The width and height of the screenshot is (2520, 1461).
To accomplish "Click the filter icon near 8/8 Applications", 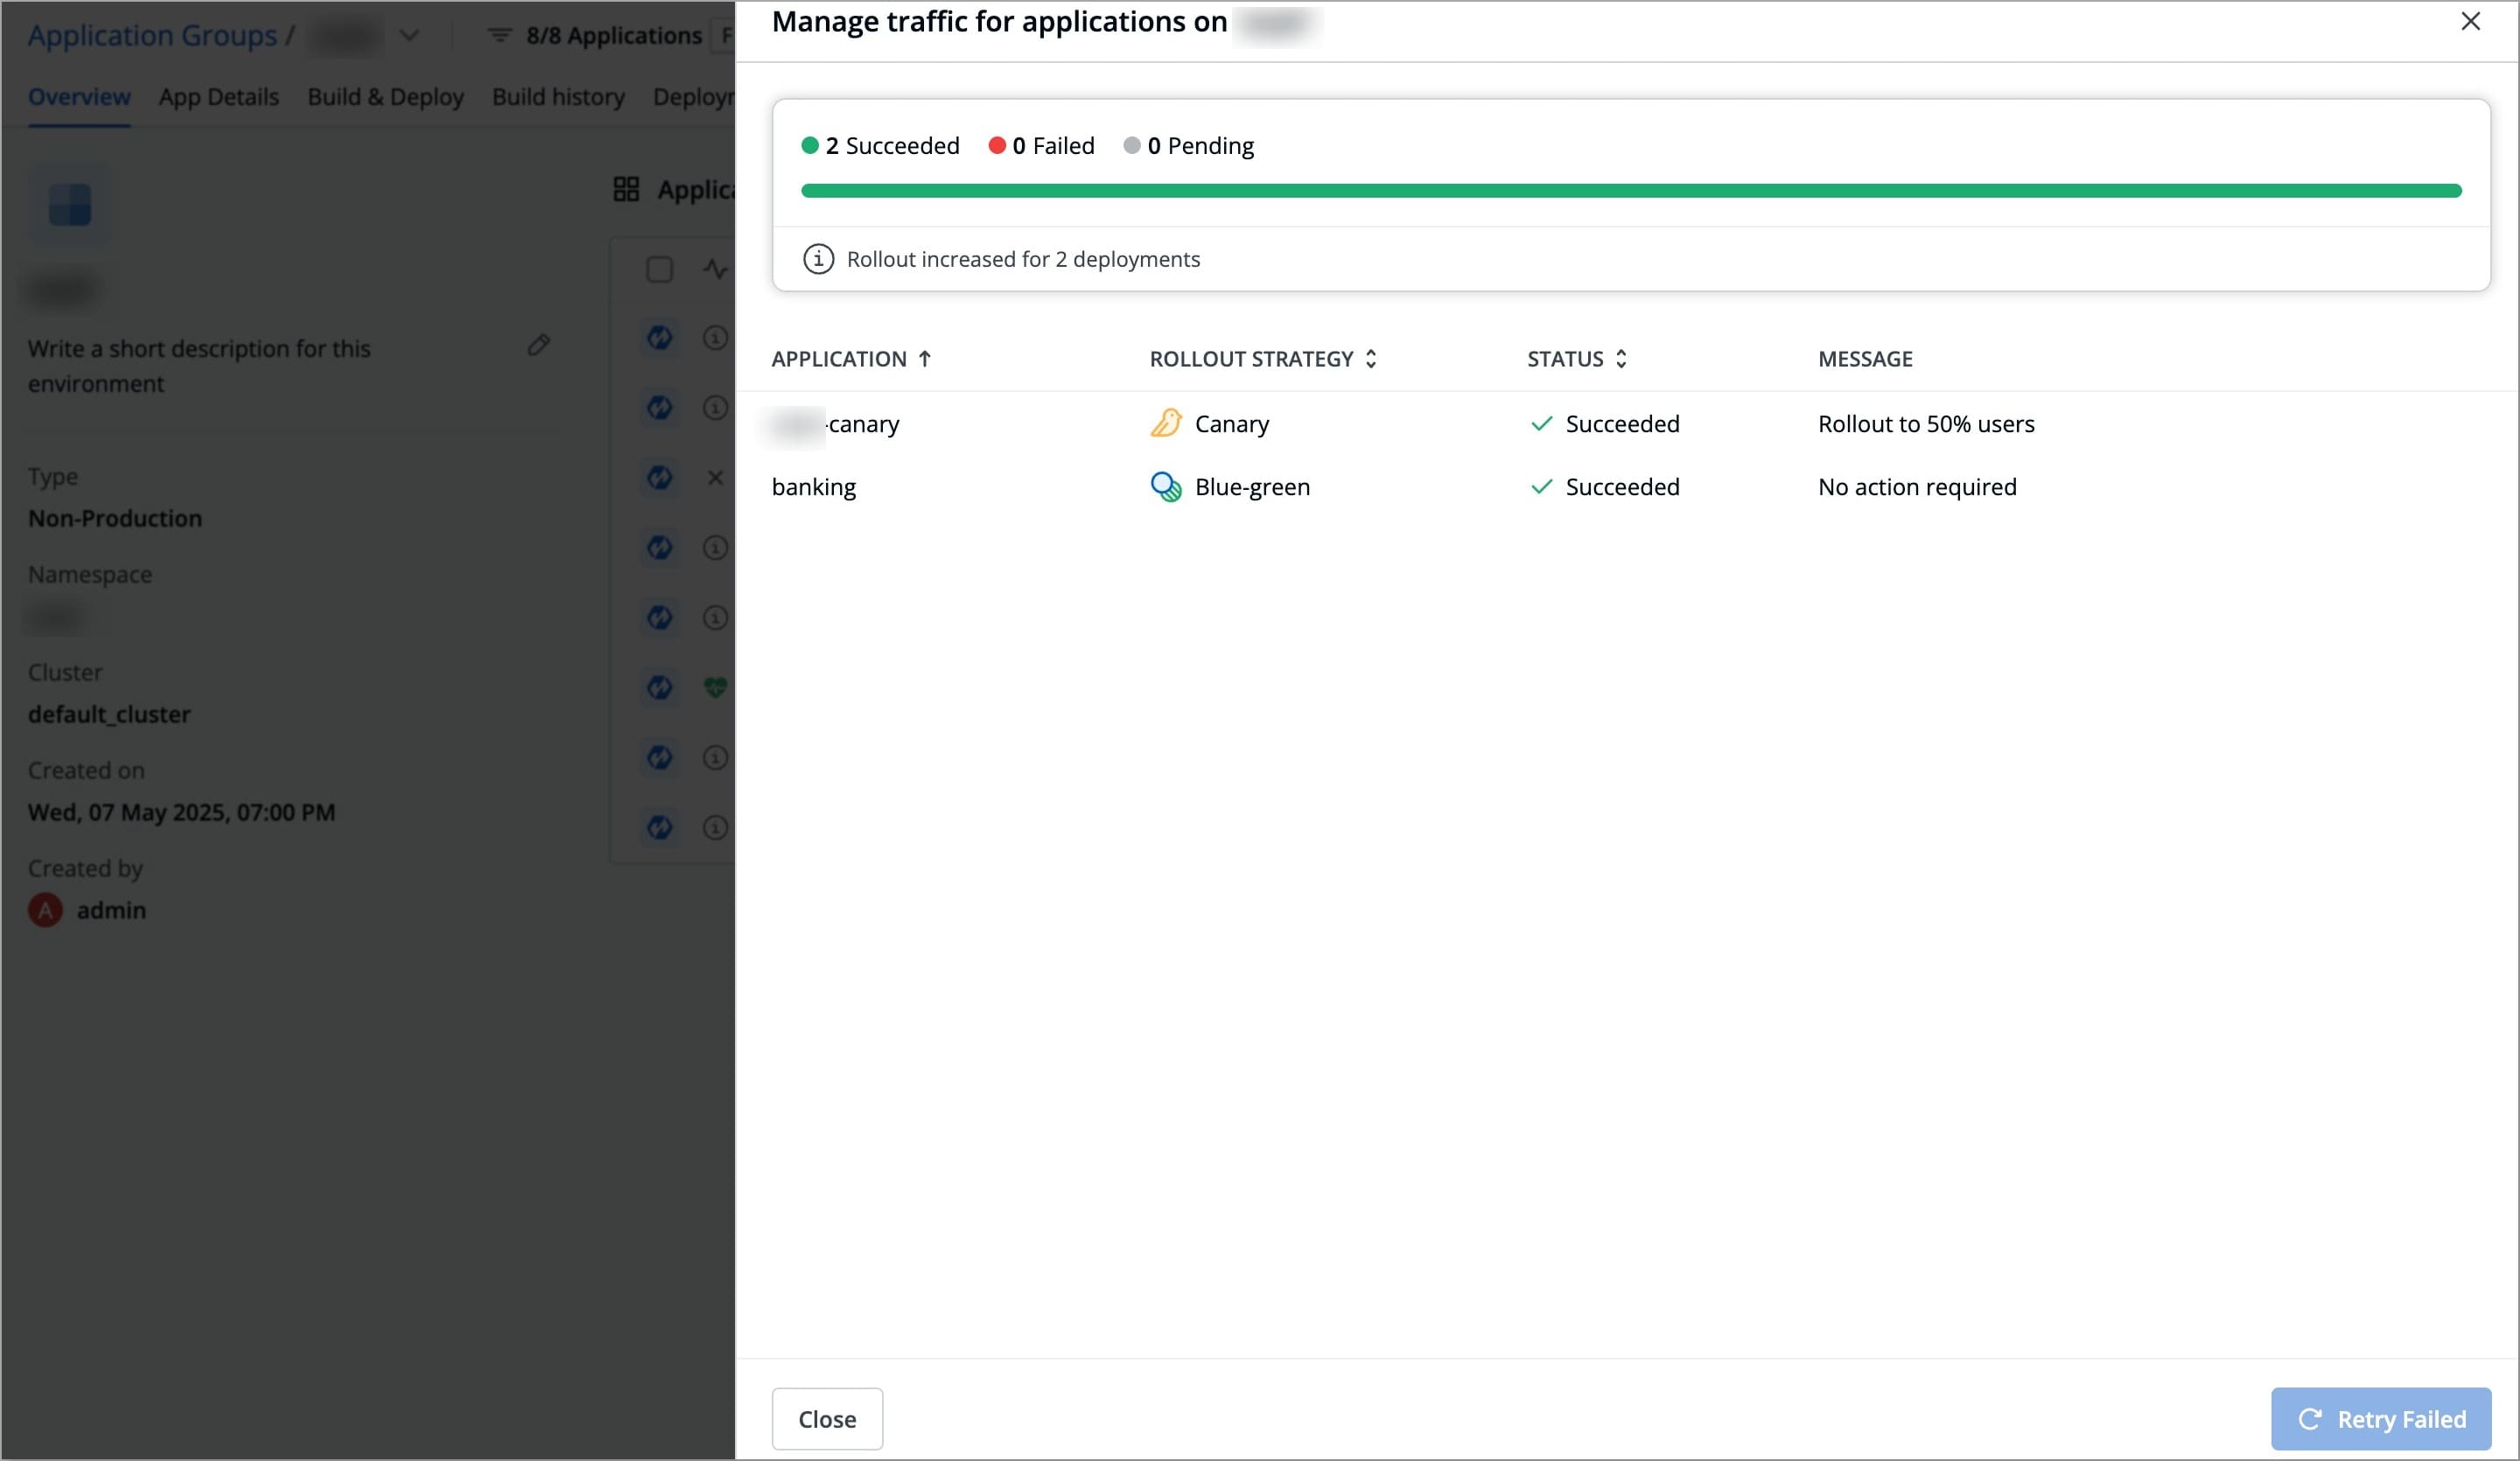I will 499,36.
